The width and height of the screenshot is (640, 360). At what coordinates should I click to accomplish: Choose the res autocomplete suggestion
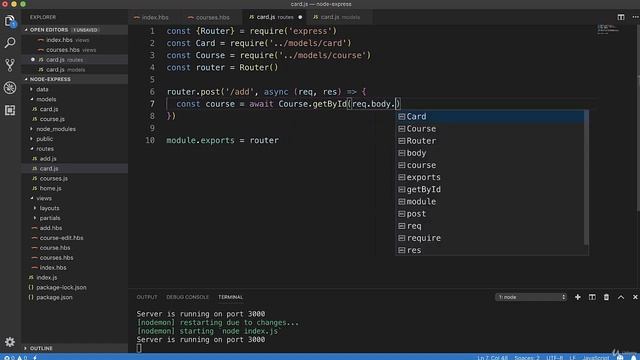point(490,250)
